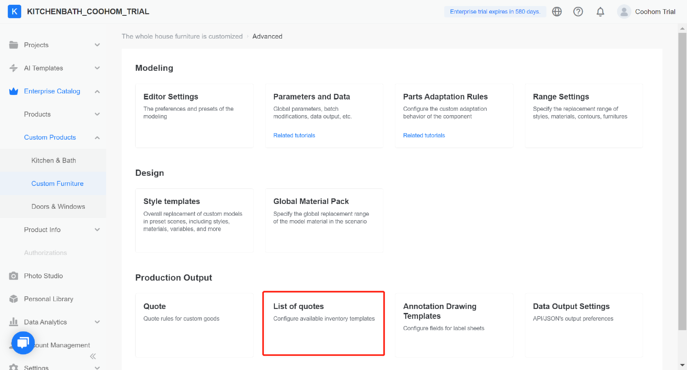Image resolution: width=687 pixels, height=370 pixels.
Task: Click the AI Templates lightning icon
Action: 14,68
